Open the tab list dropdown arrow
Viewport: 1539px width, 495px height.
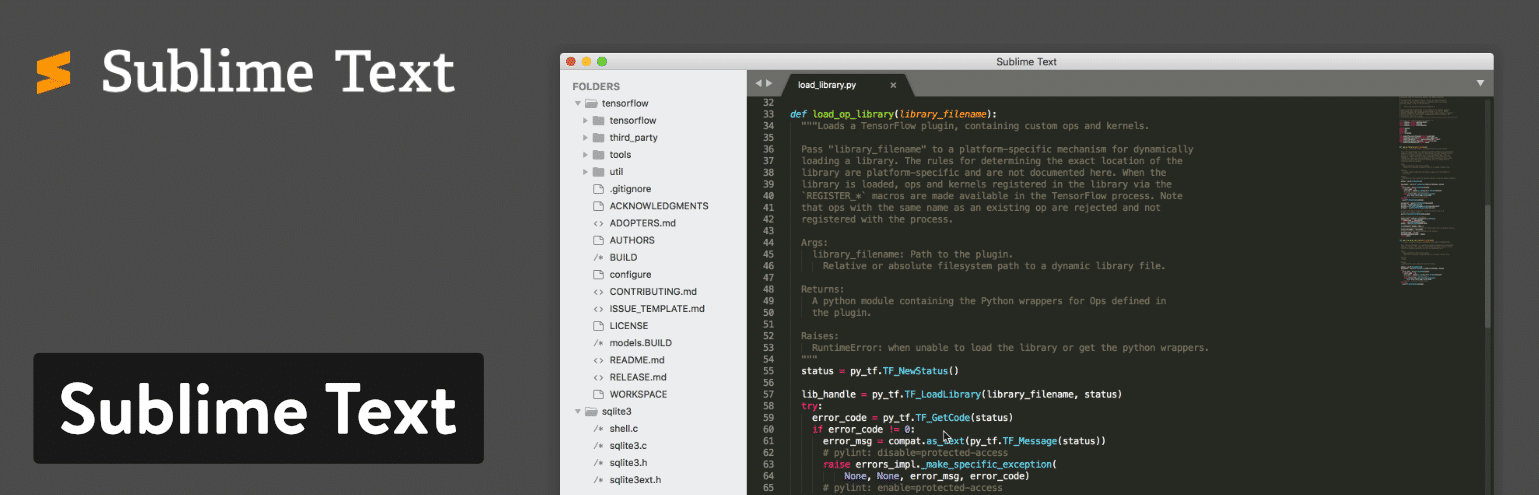click(1480, 83)
